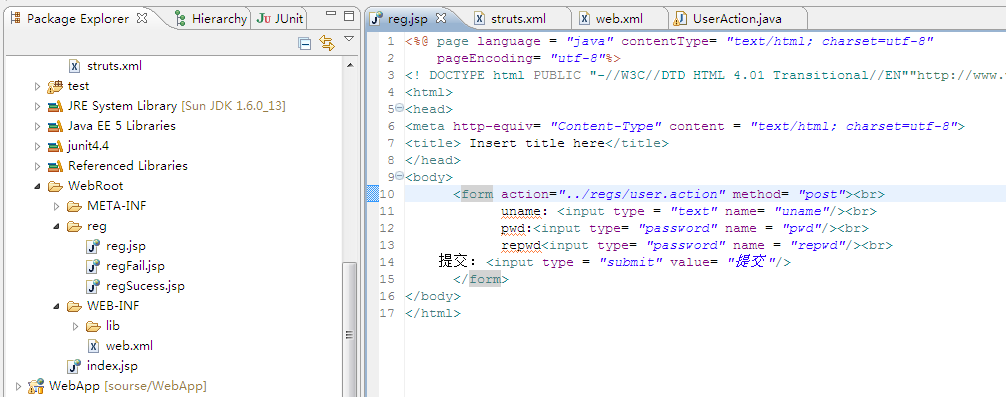
Task: Click the scroll up arrow in Package Explorer
Action: [350, 65]
